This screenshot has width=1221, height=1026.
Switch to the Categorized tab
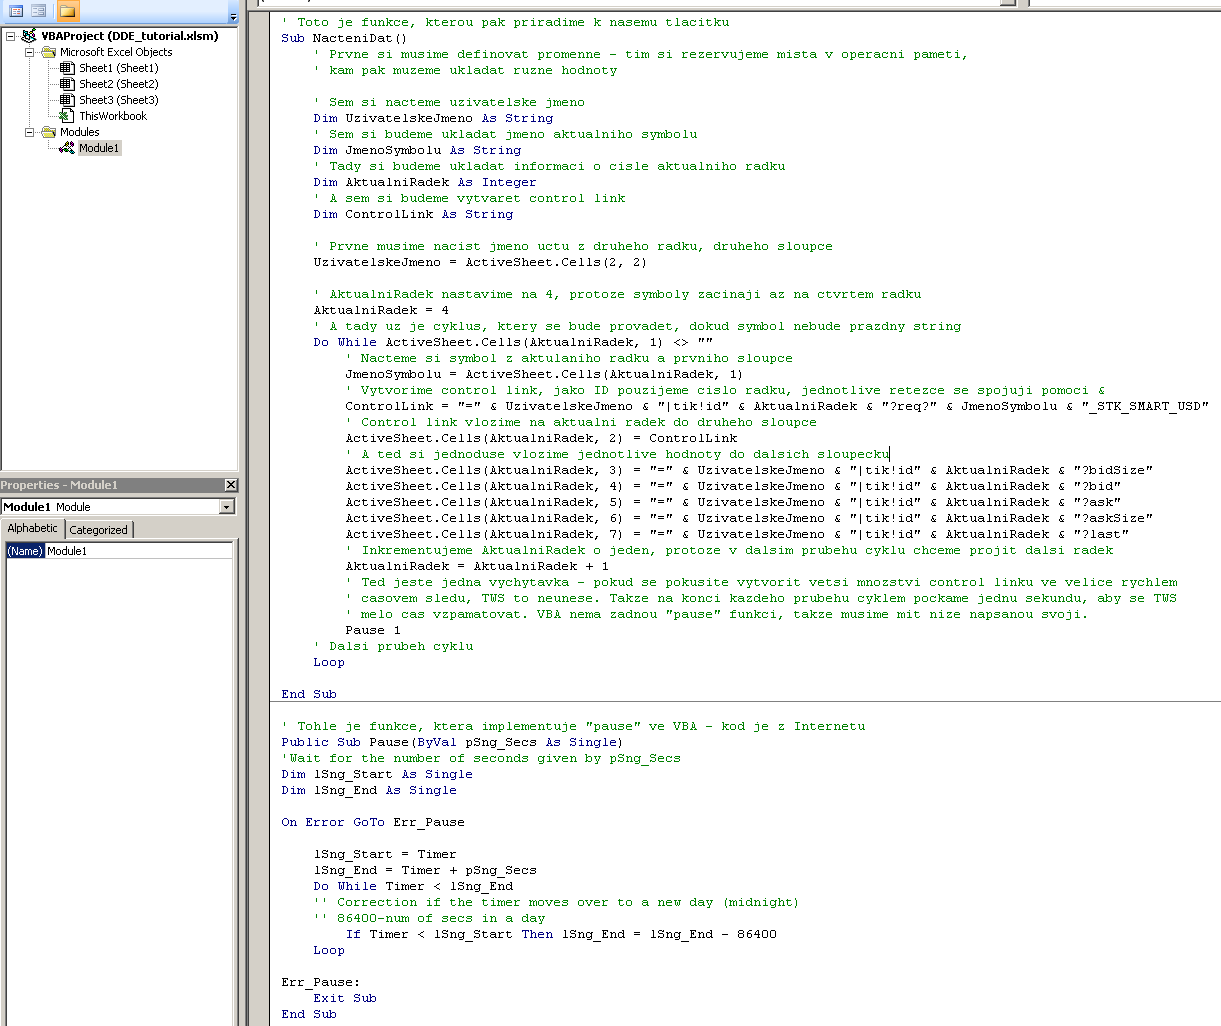tap(98, 530)
